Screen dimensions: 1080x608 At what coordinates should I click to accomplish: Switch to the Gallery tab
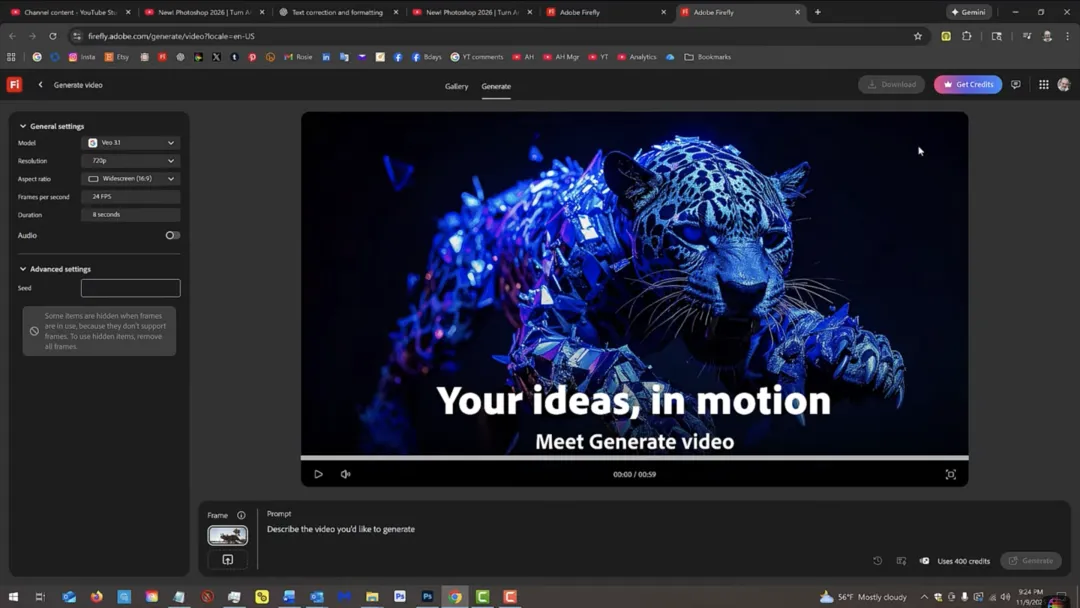pos(456,86)
